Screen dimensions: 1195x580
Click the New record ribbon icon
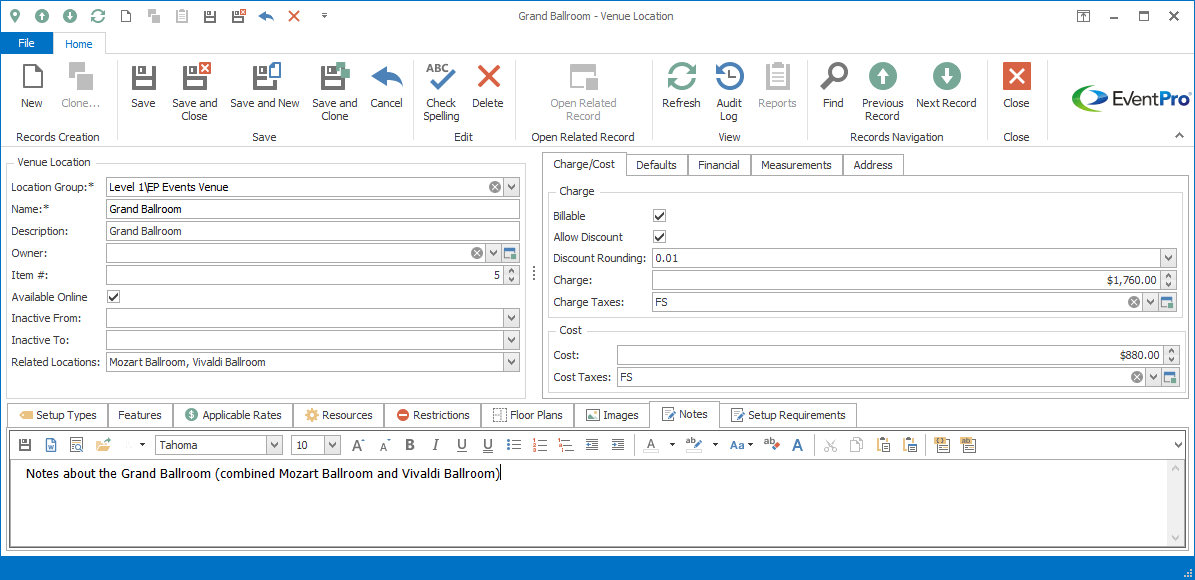(32, 86)
